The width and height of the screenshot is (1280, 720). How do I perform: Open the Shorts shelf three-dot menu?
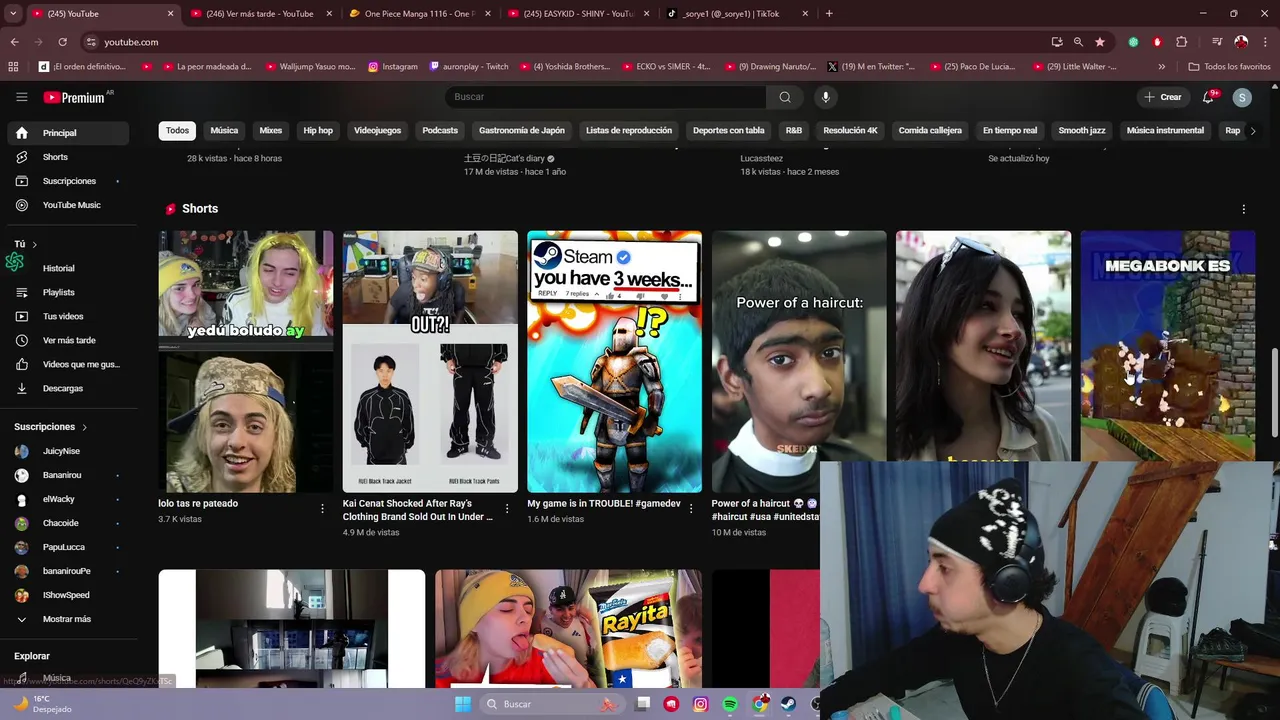point(1244,209)
